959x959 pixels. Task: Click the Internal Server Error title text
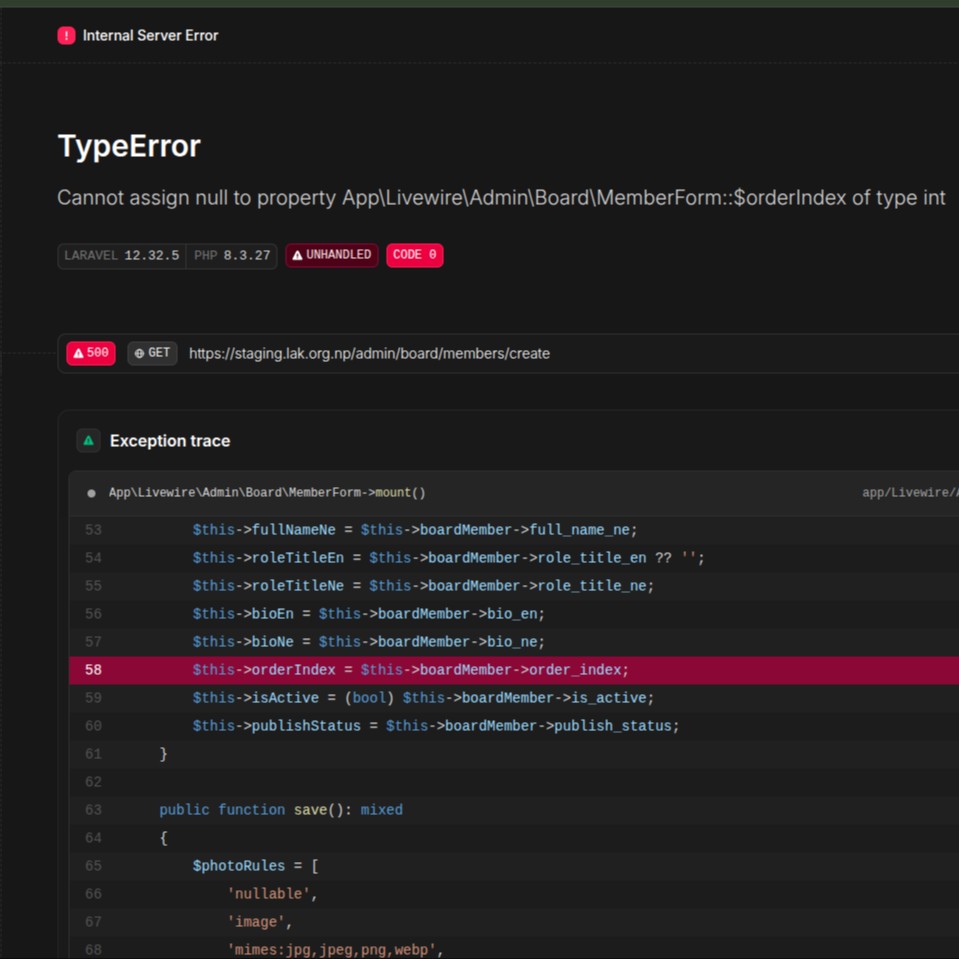150,36
